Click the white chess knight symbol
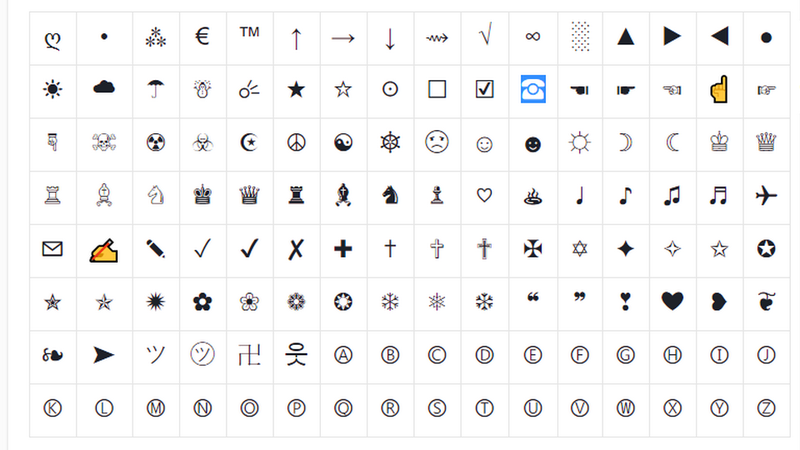This screenshot has height=450, width=800. tap(156, 195)
